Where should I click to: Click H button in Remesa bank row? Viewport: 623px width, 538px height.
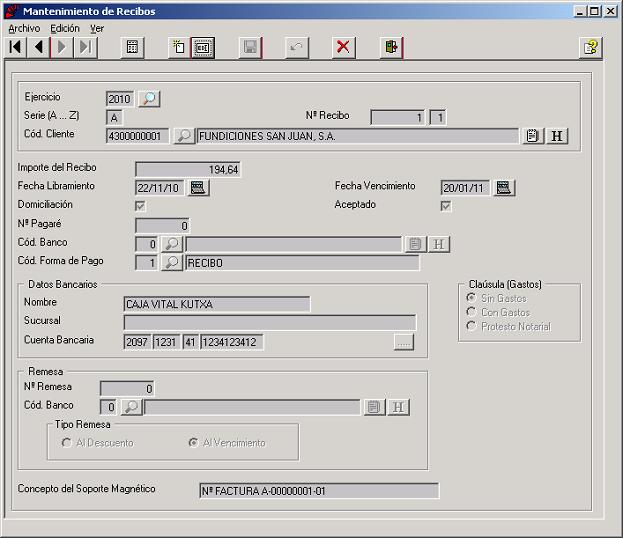click(x=399, y=407)
